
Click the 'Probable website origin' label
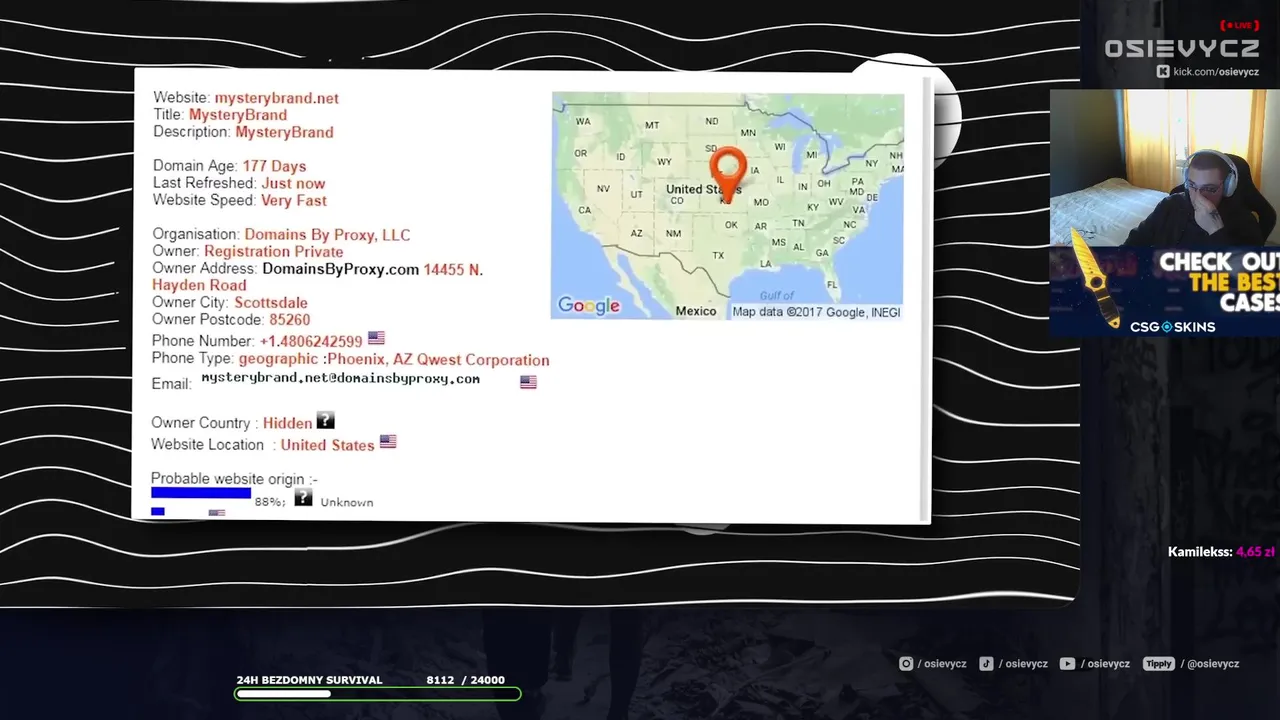tap(234, 479)
